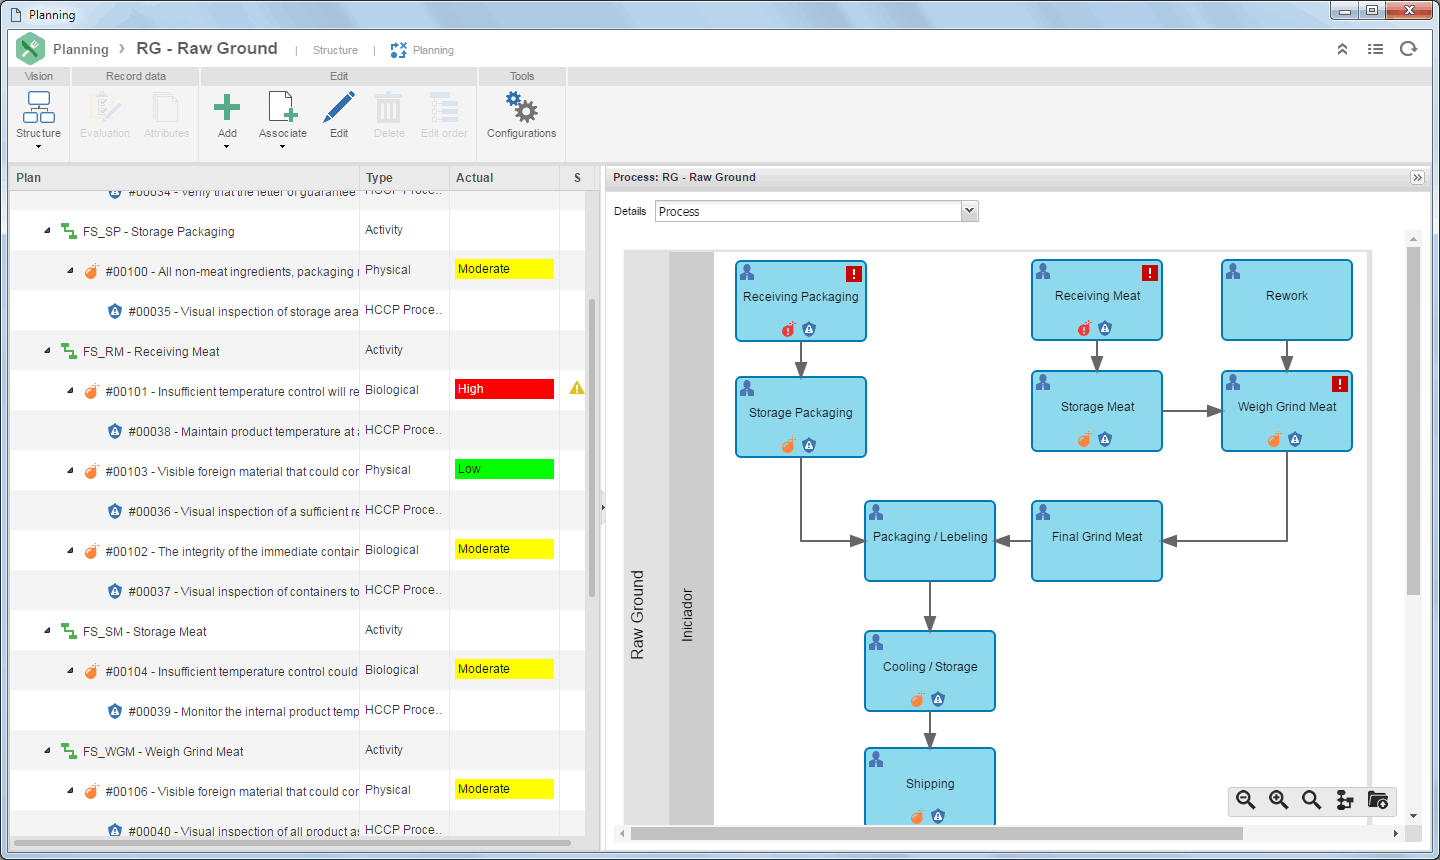Viewport: 1440px width, 860px height.
Task: Click the diagram horizontal scrollbar
Action: point(936,833)
